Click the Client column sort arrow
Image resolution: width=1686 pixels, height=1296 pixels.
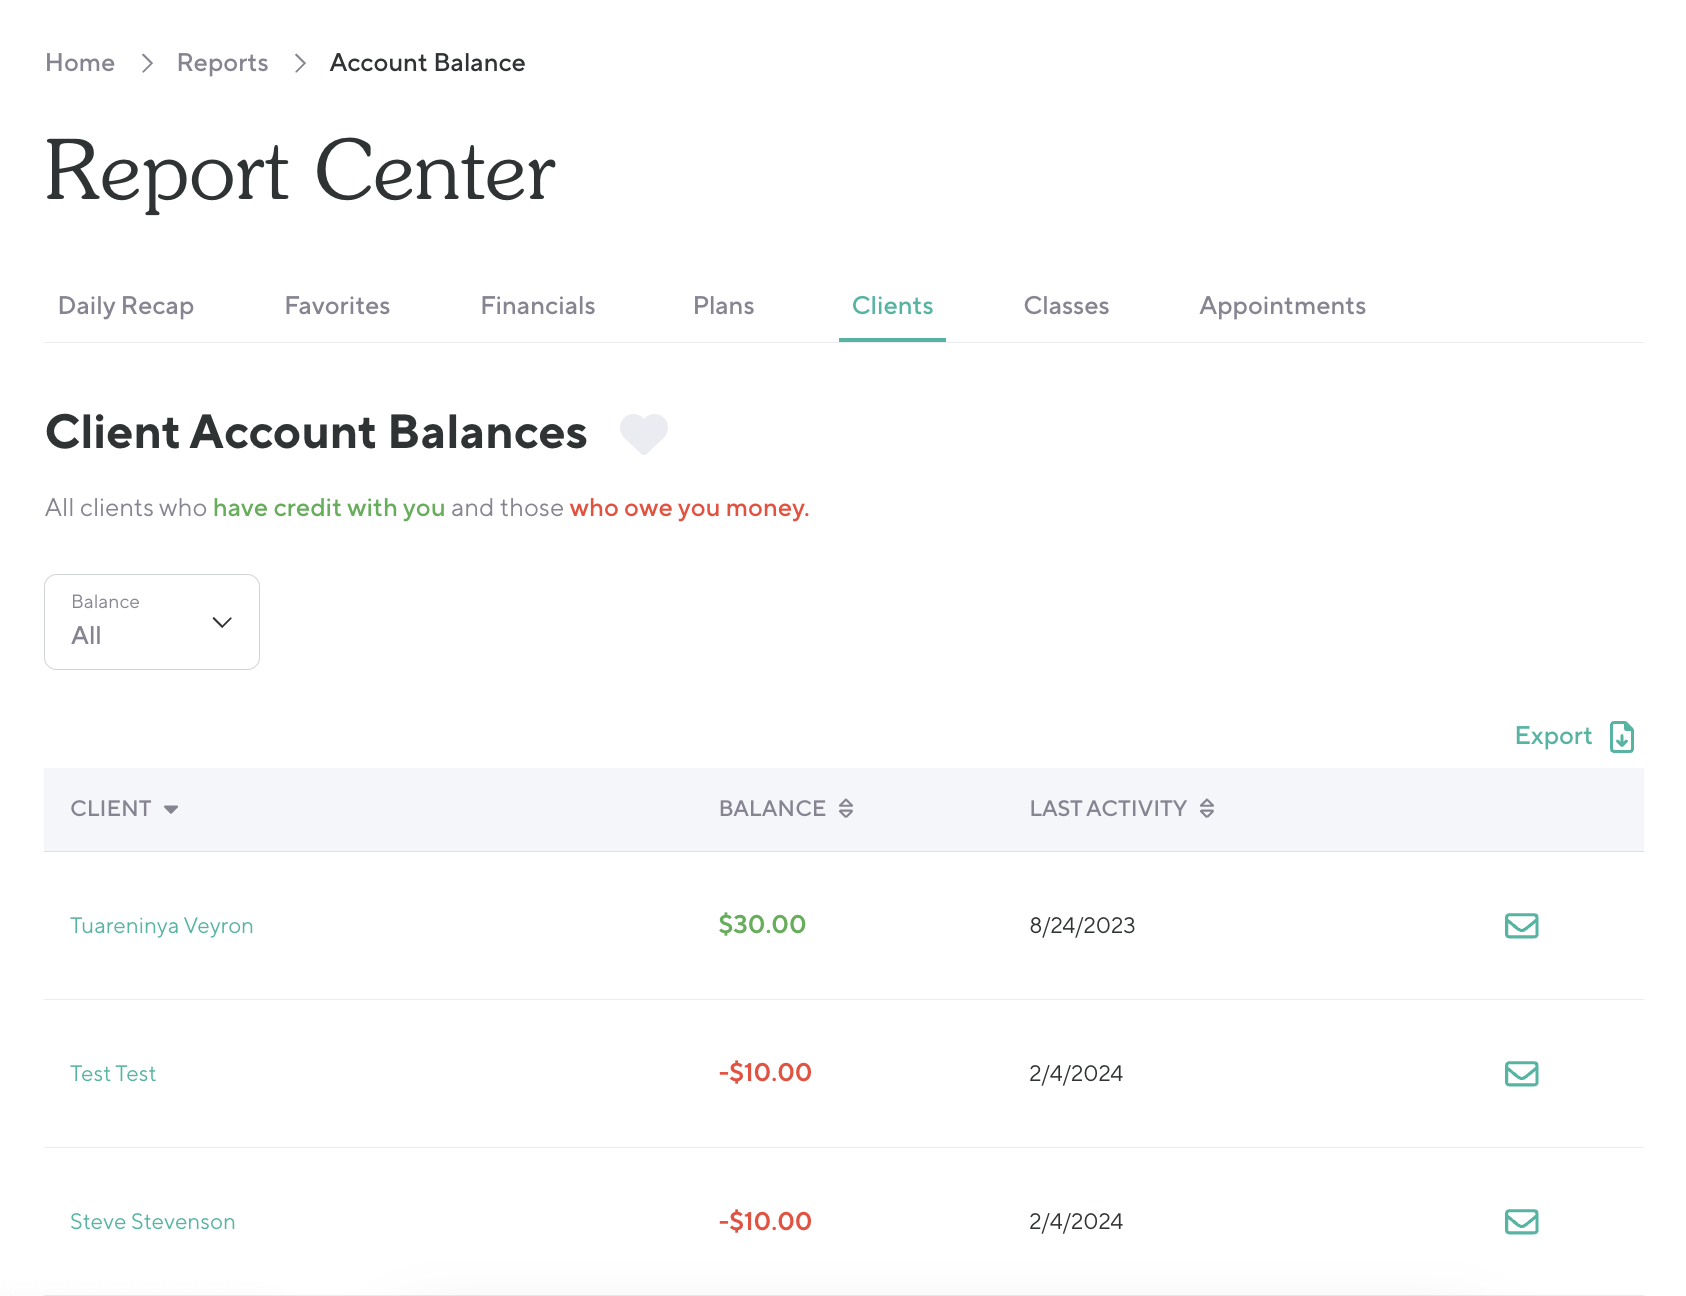[171, 809]
